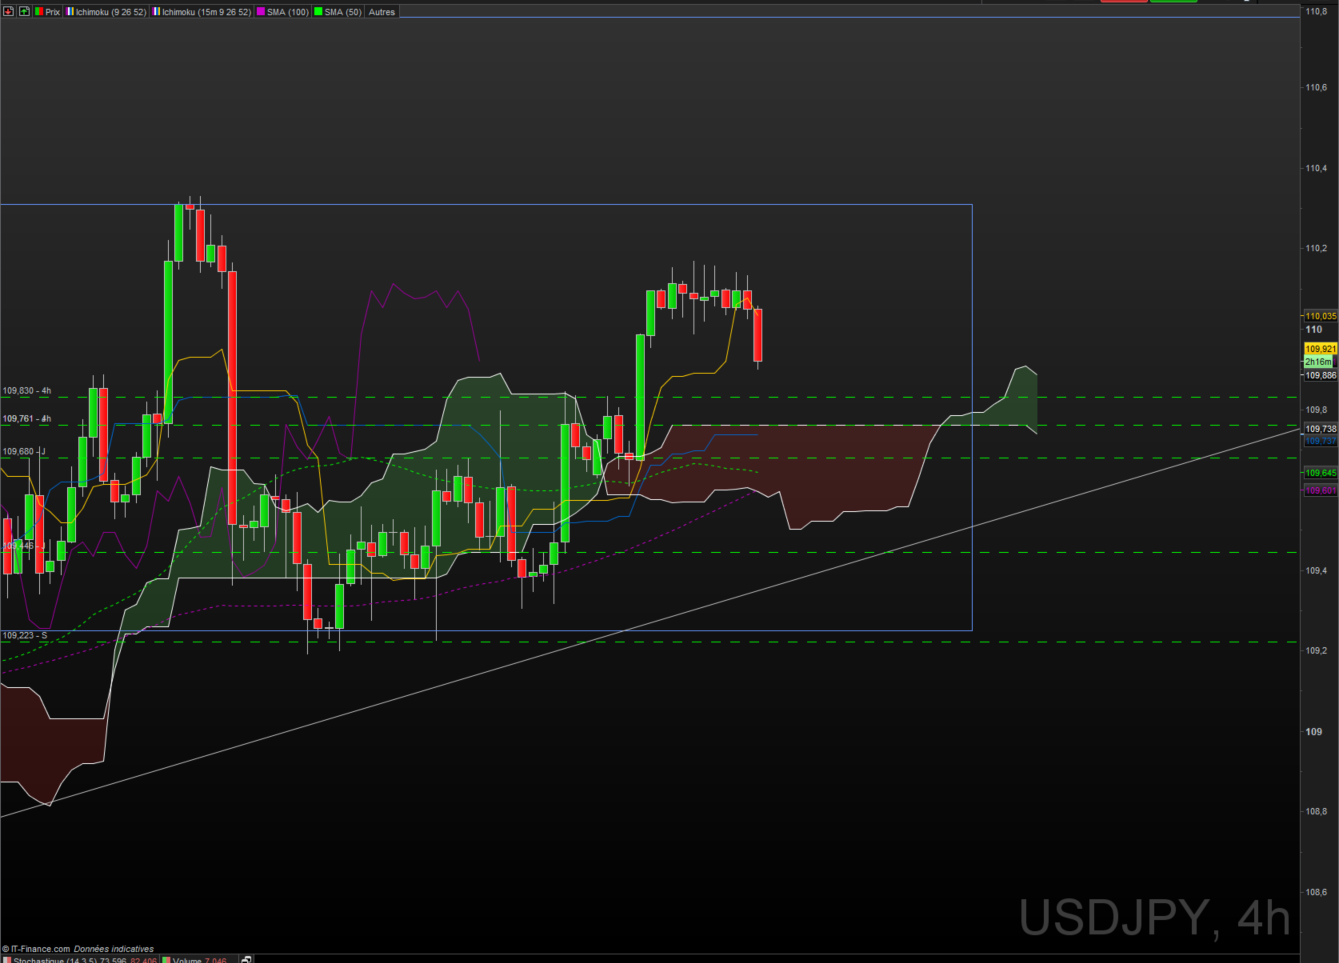
Task: Select the 109,680 - J horizontal level label
Action: pyautogui.click(x=24, y=452)
